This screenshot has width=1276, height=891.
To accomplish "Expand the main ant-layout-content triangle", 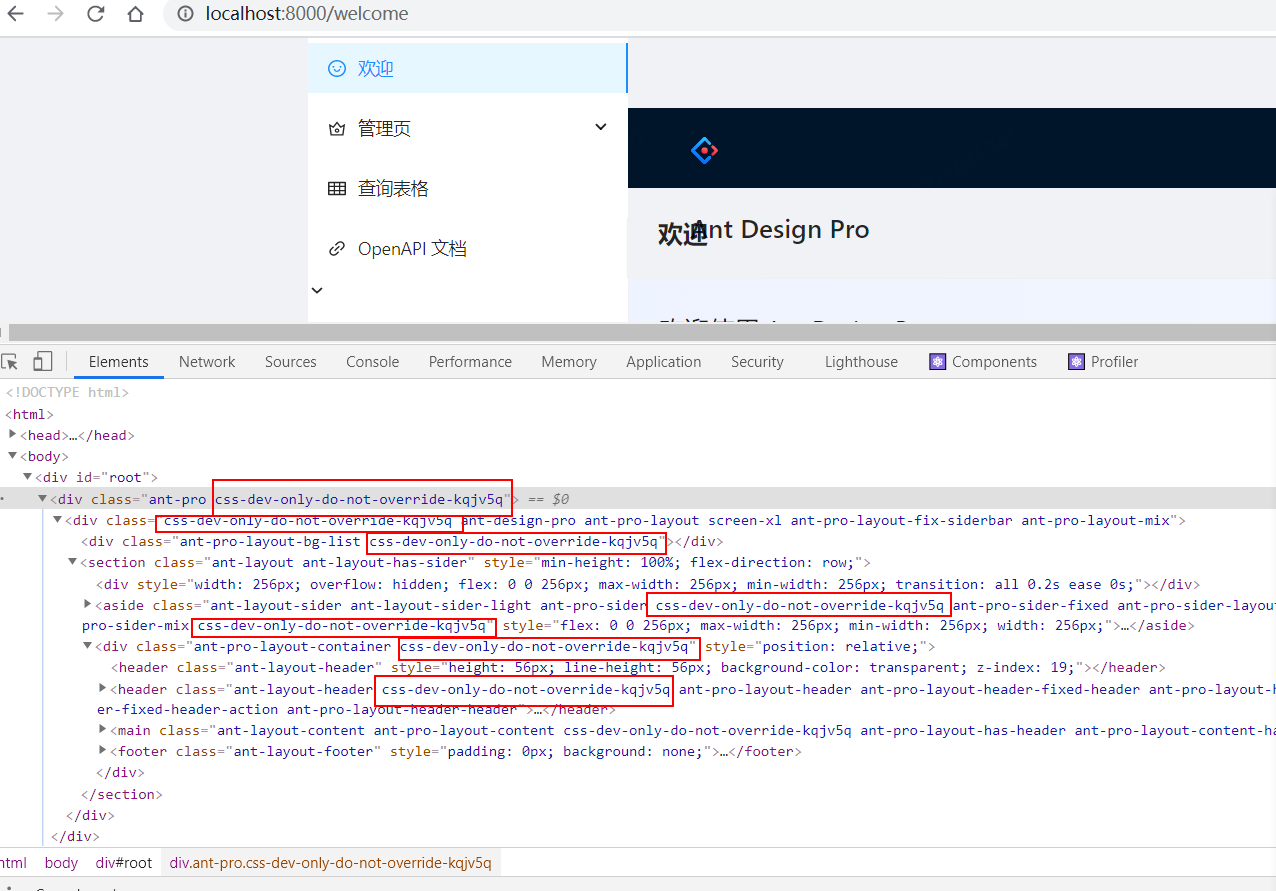I will [x=103, y=730].
